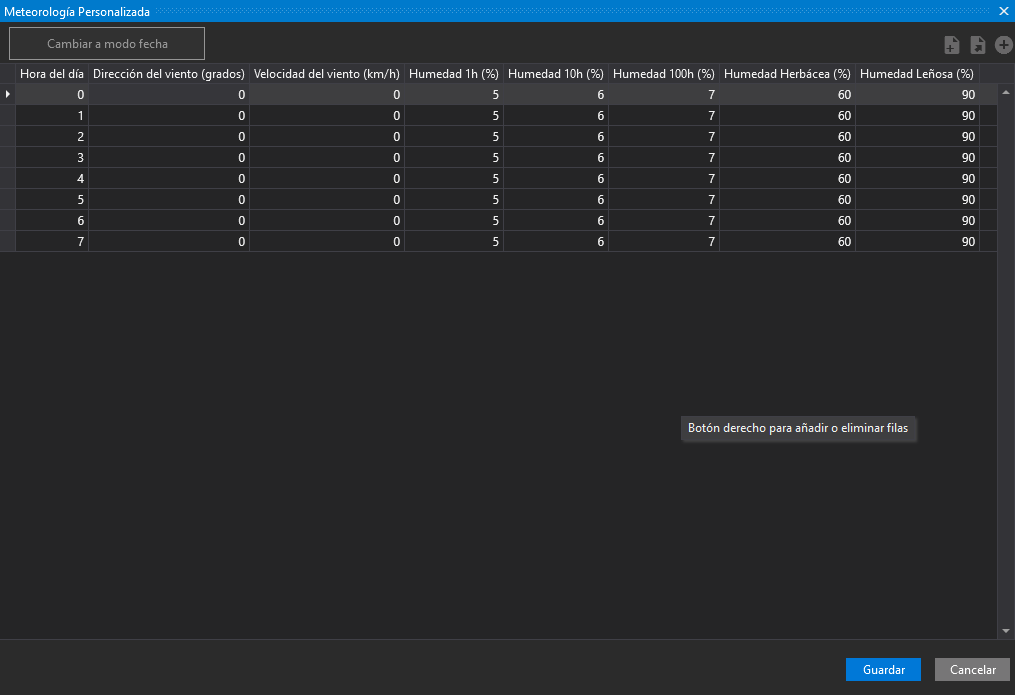
Task: Select the Humedad 10h cell in hour 3 row
Action: (x=556, y=158)
